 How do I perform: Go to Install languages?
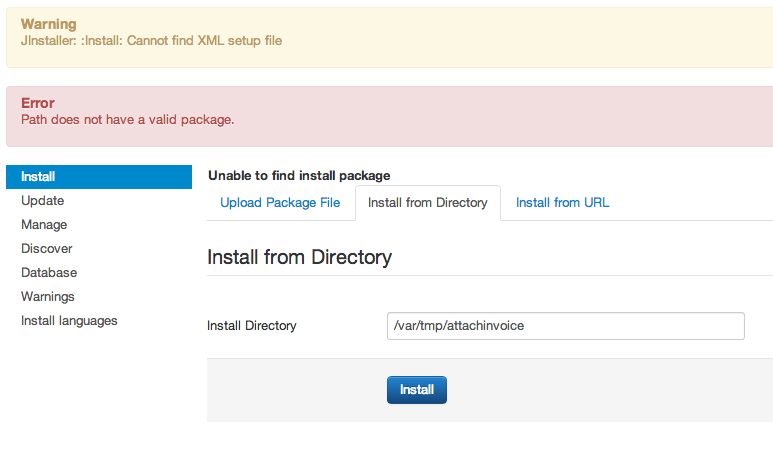pos(69,321)
